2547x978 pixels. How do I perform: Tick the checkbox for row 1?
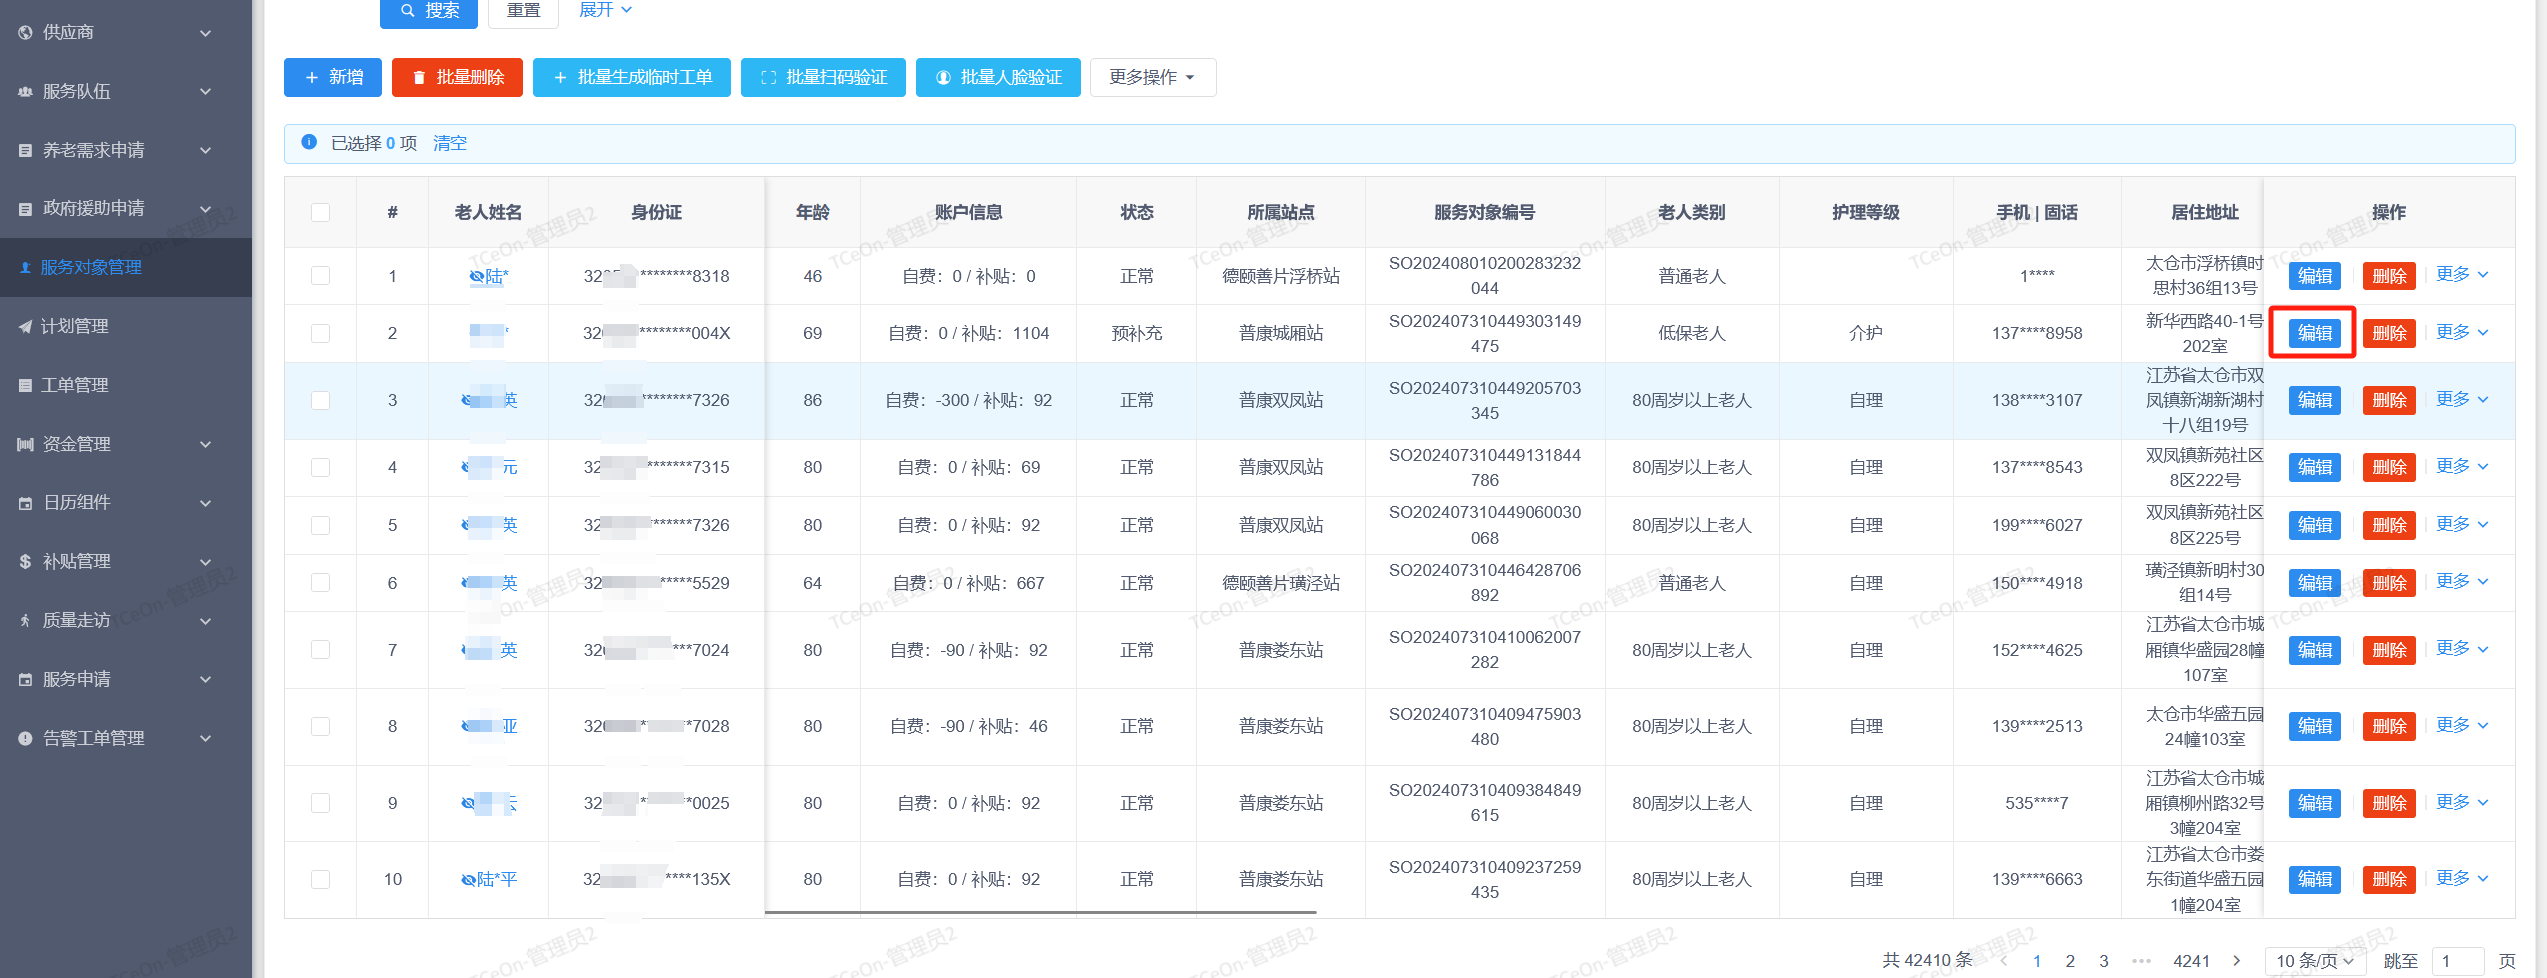pos(320,275)
